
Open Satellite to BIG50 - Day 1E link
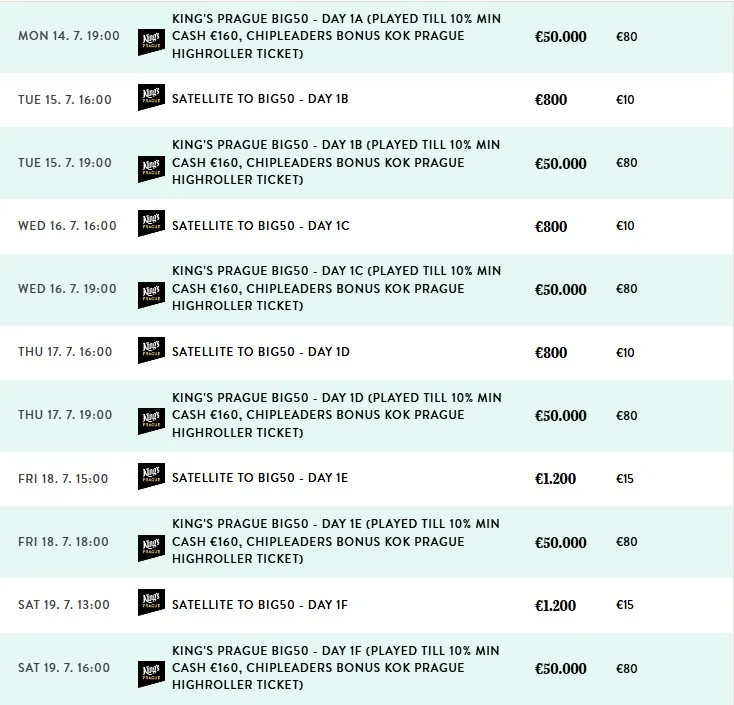tap(260, 477)
